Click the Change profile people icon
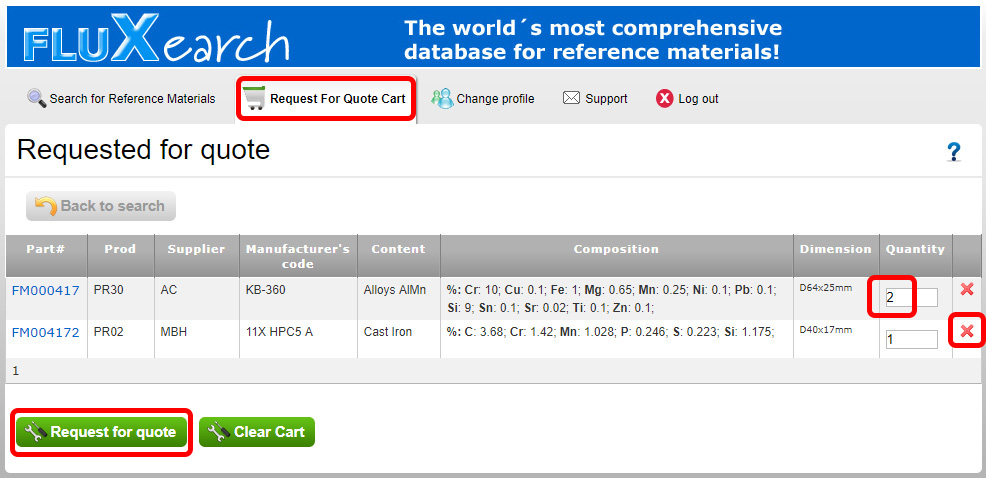Image resolution: width=986 pixels, height=478 pixels. [442, 98]
